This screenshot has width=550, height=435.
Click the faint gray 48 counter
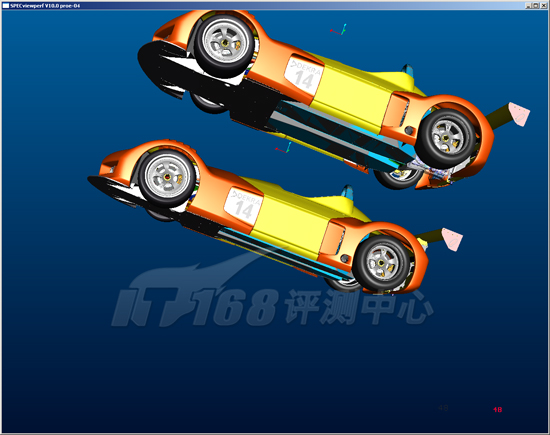tap(443, 408)
